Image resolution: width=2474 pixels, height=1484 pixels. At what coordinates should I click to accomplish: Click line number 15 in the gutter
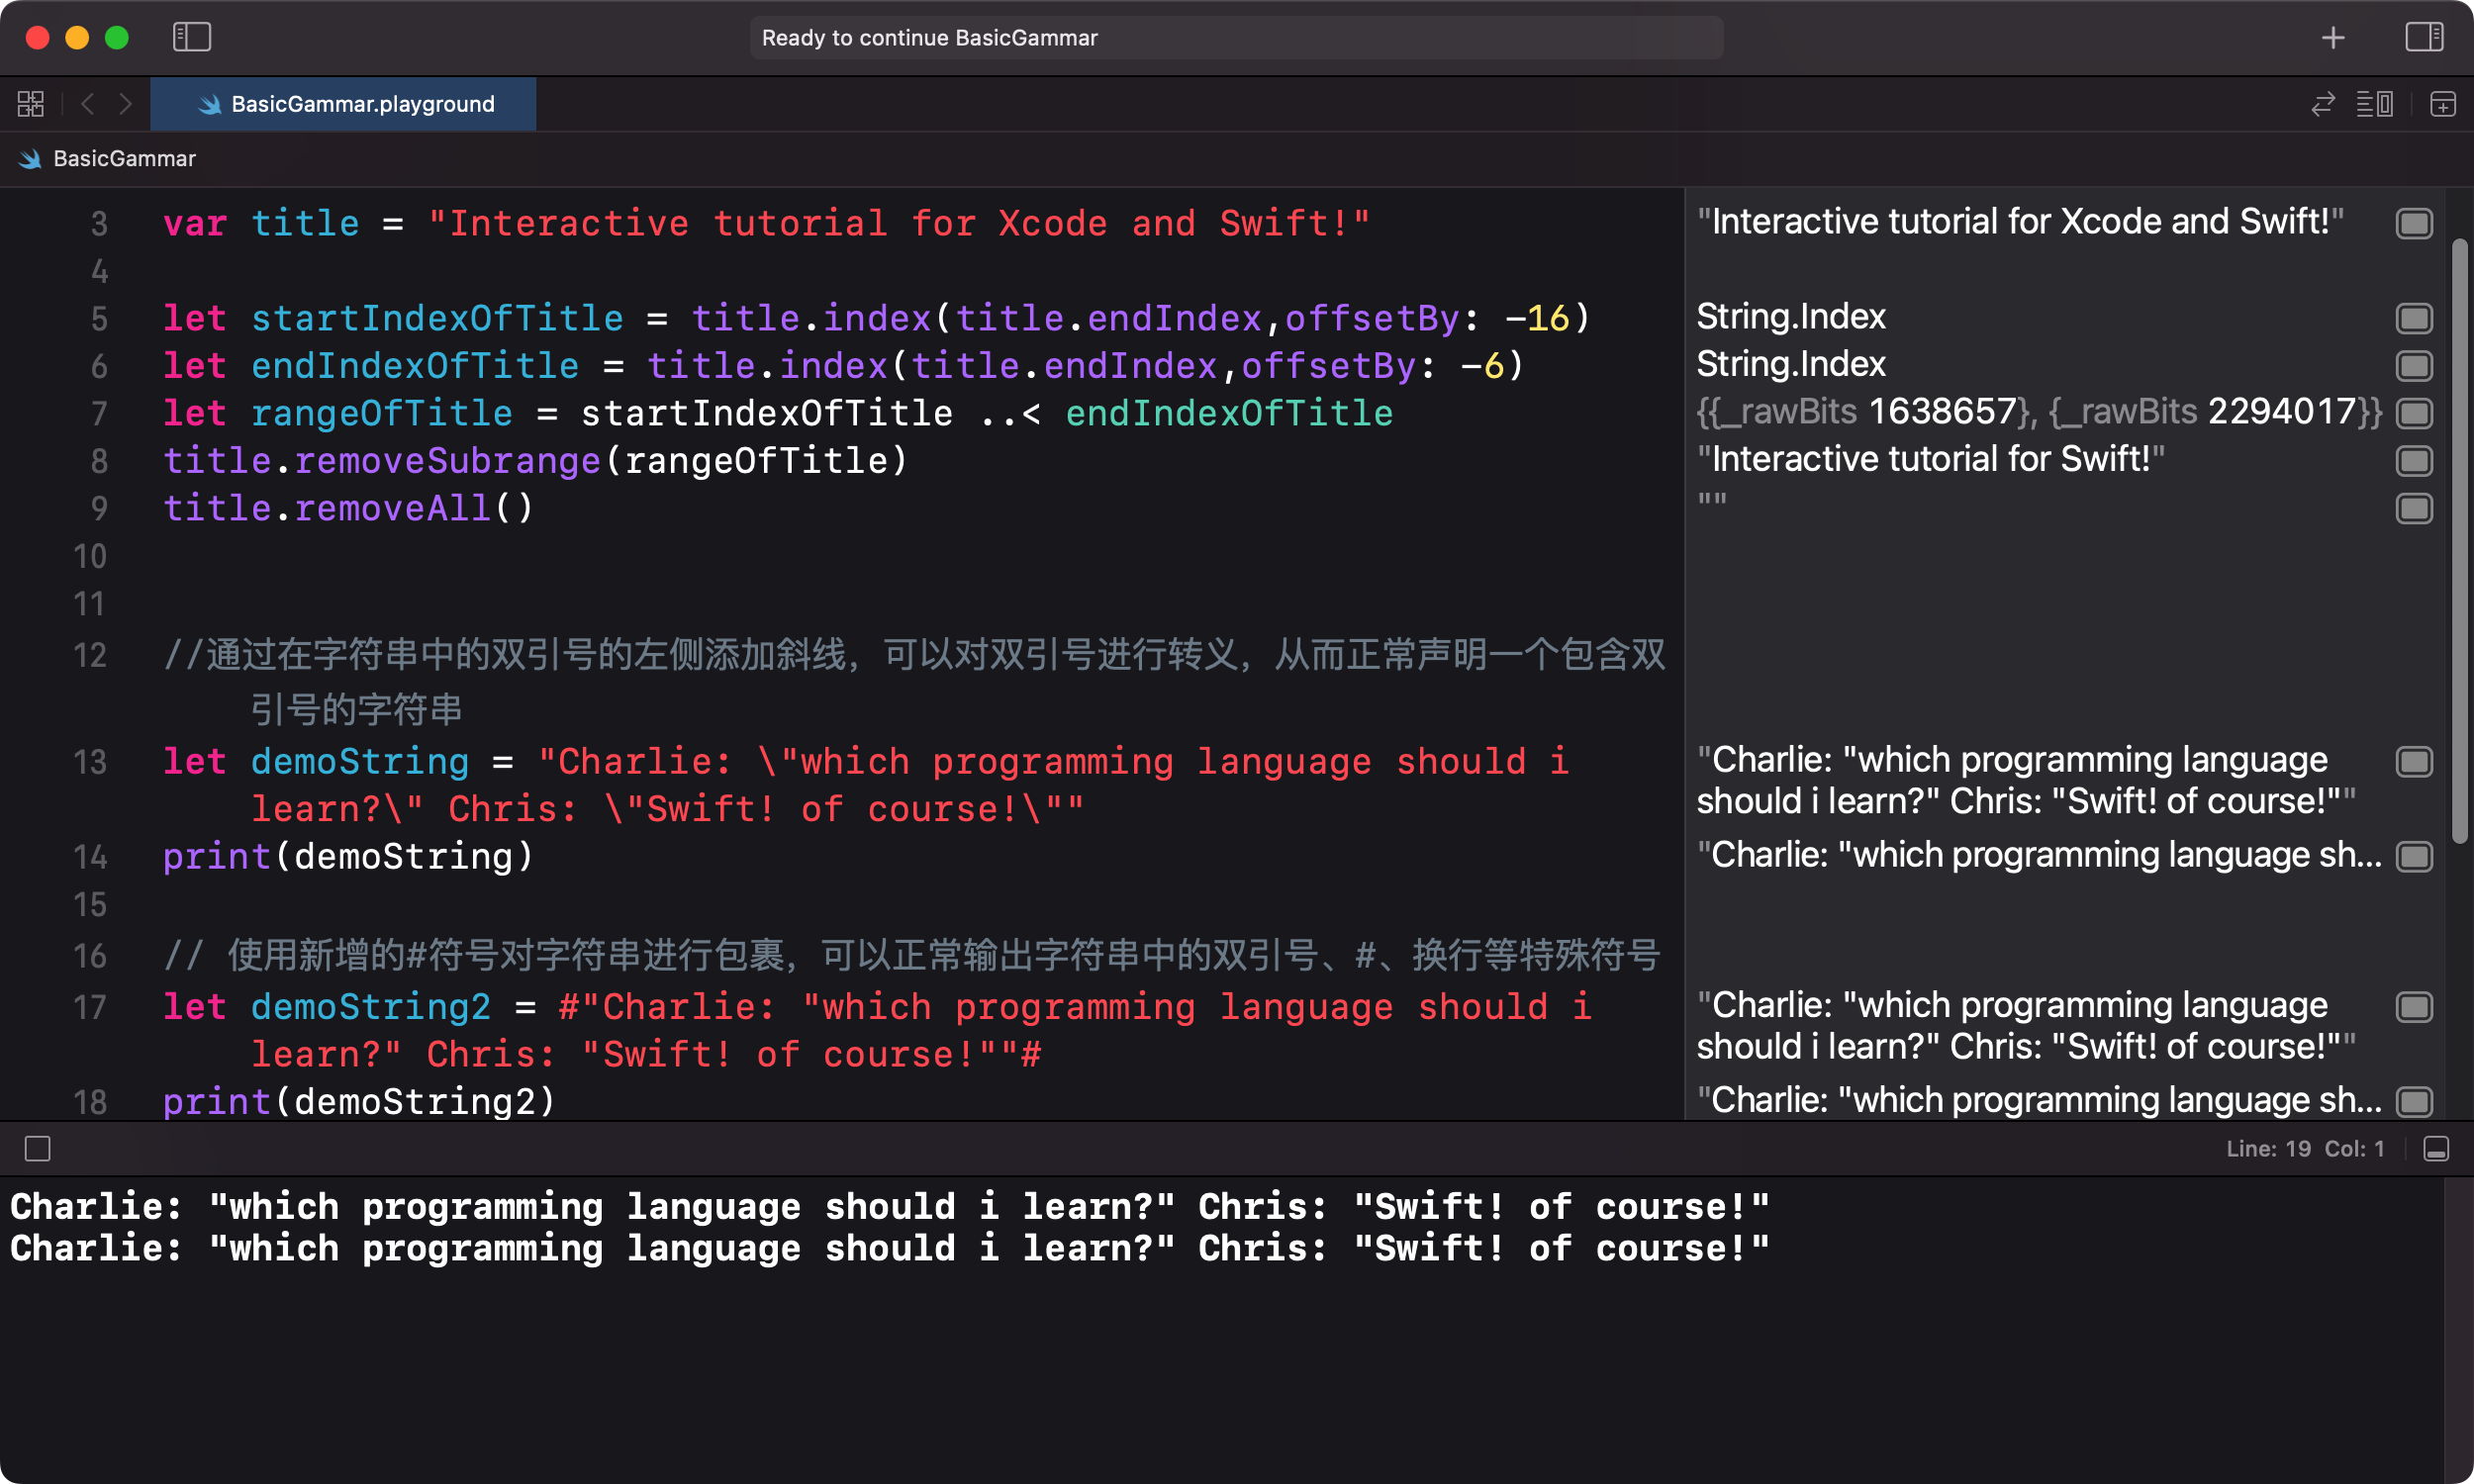point(89,905)
